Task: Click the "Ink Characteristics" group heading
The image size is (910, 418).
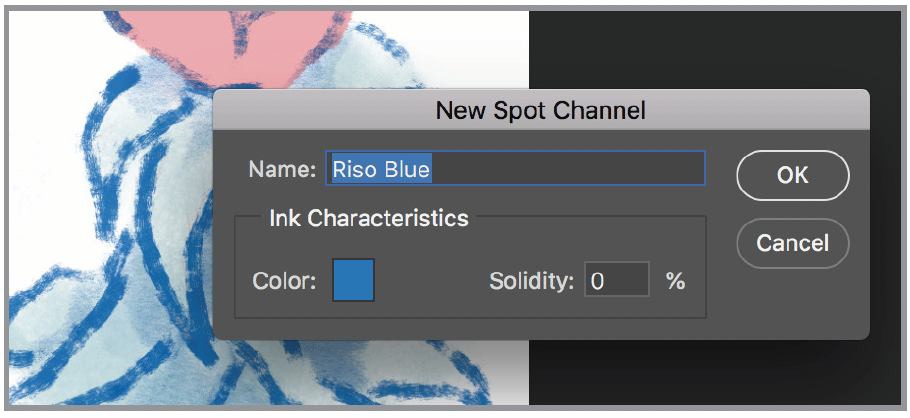Action: pyautogui.click(x=368, y=217)
